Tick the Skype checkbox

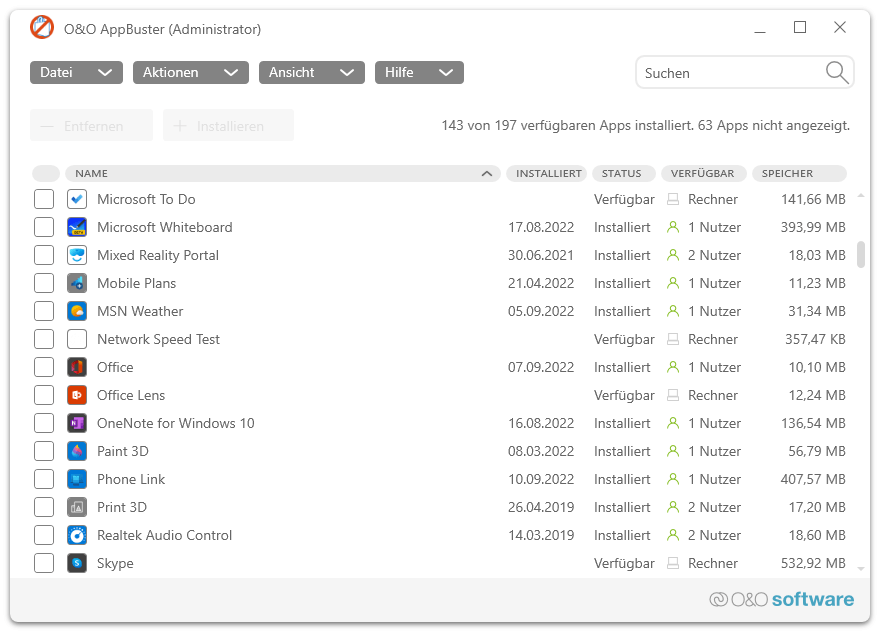coord(44,563)
